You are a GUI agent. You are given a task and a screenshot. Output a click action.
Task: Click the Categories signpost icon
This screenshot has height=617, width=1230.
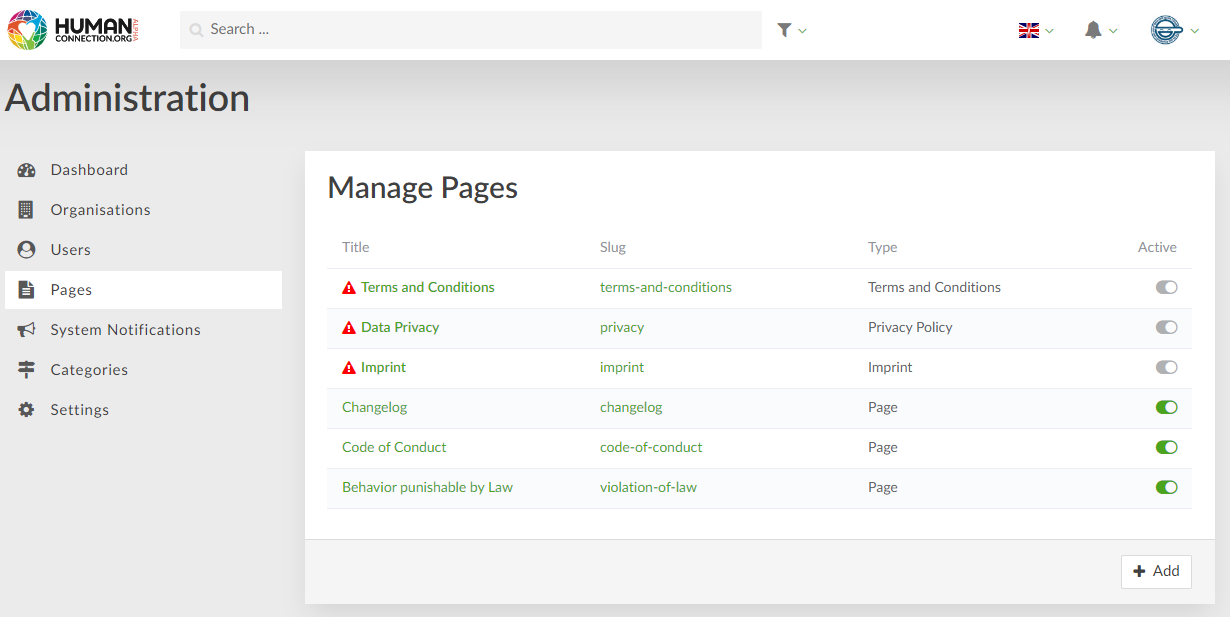pyautogui.click(x=27, y=370)
